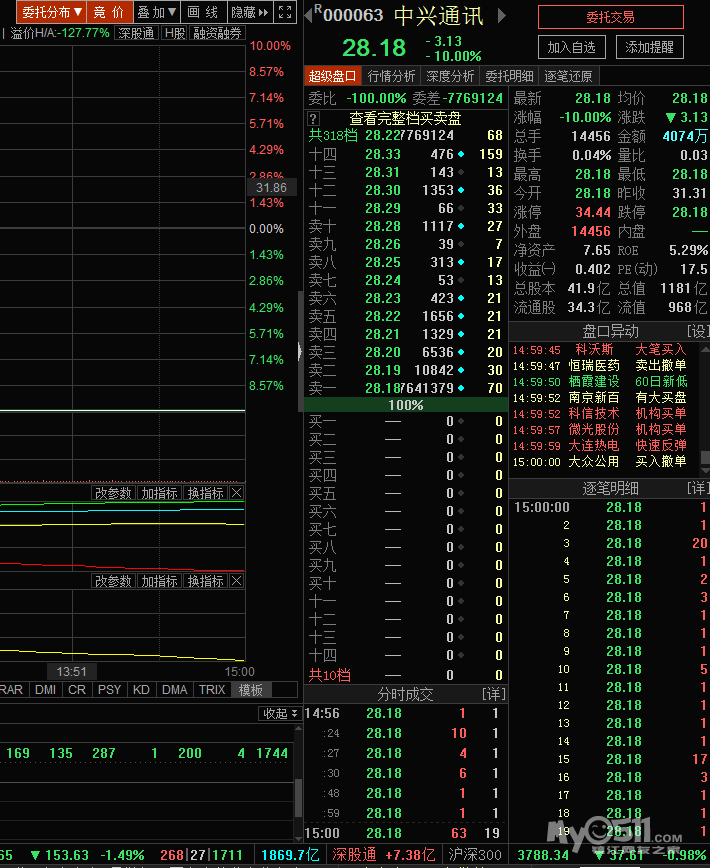
Task: Click 查看完整档买卖盘 to view full order book
Action: 405,118
